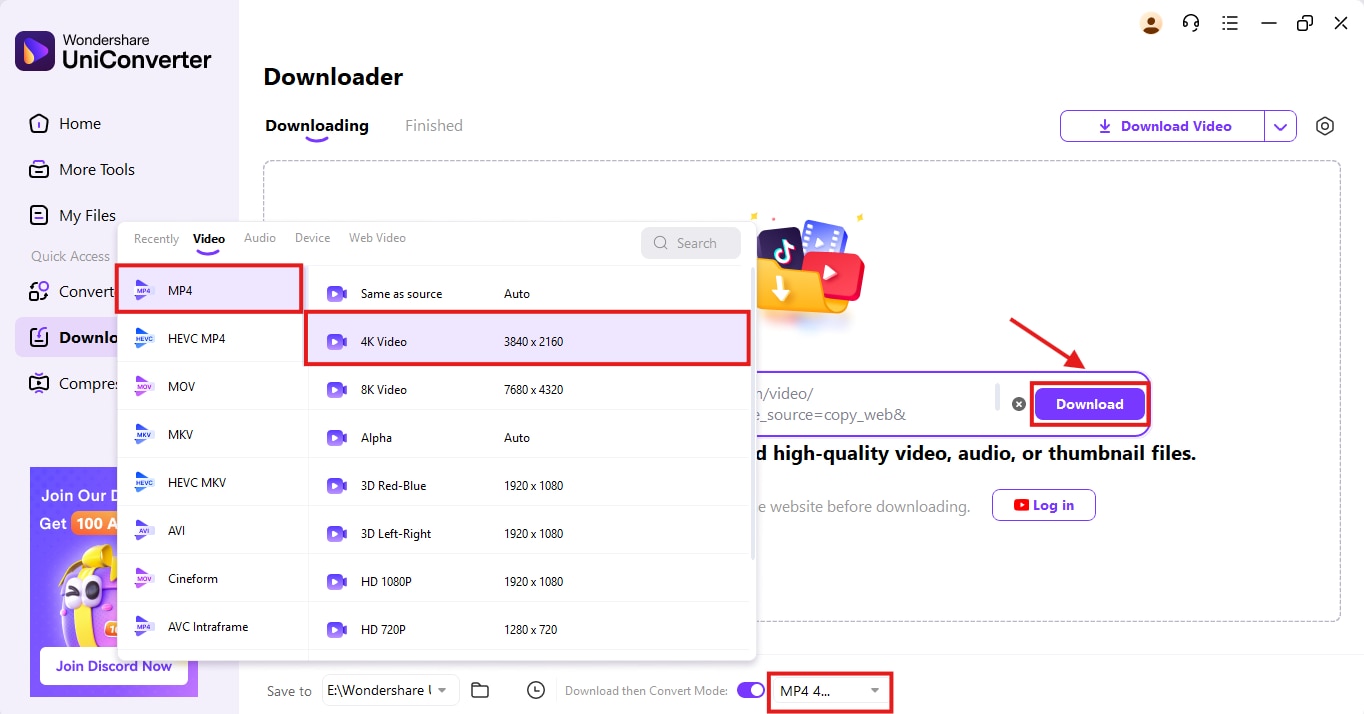1364x714 pixels.
Task: Choose the 3D Red-Blue preset
Action: click(528, 486)
